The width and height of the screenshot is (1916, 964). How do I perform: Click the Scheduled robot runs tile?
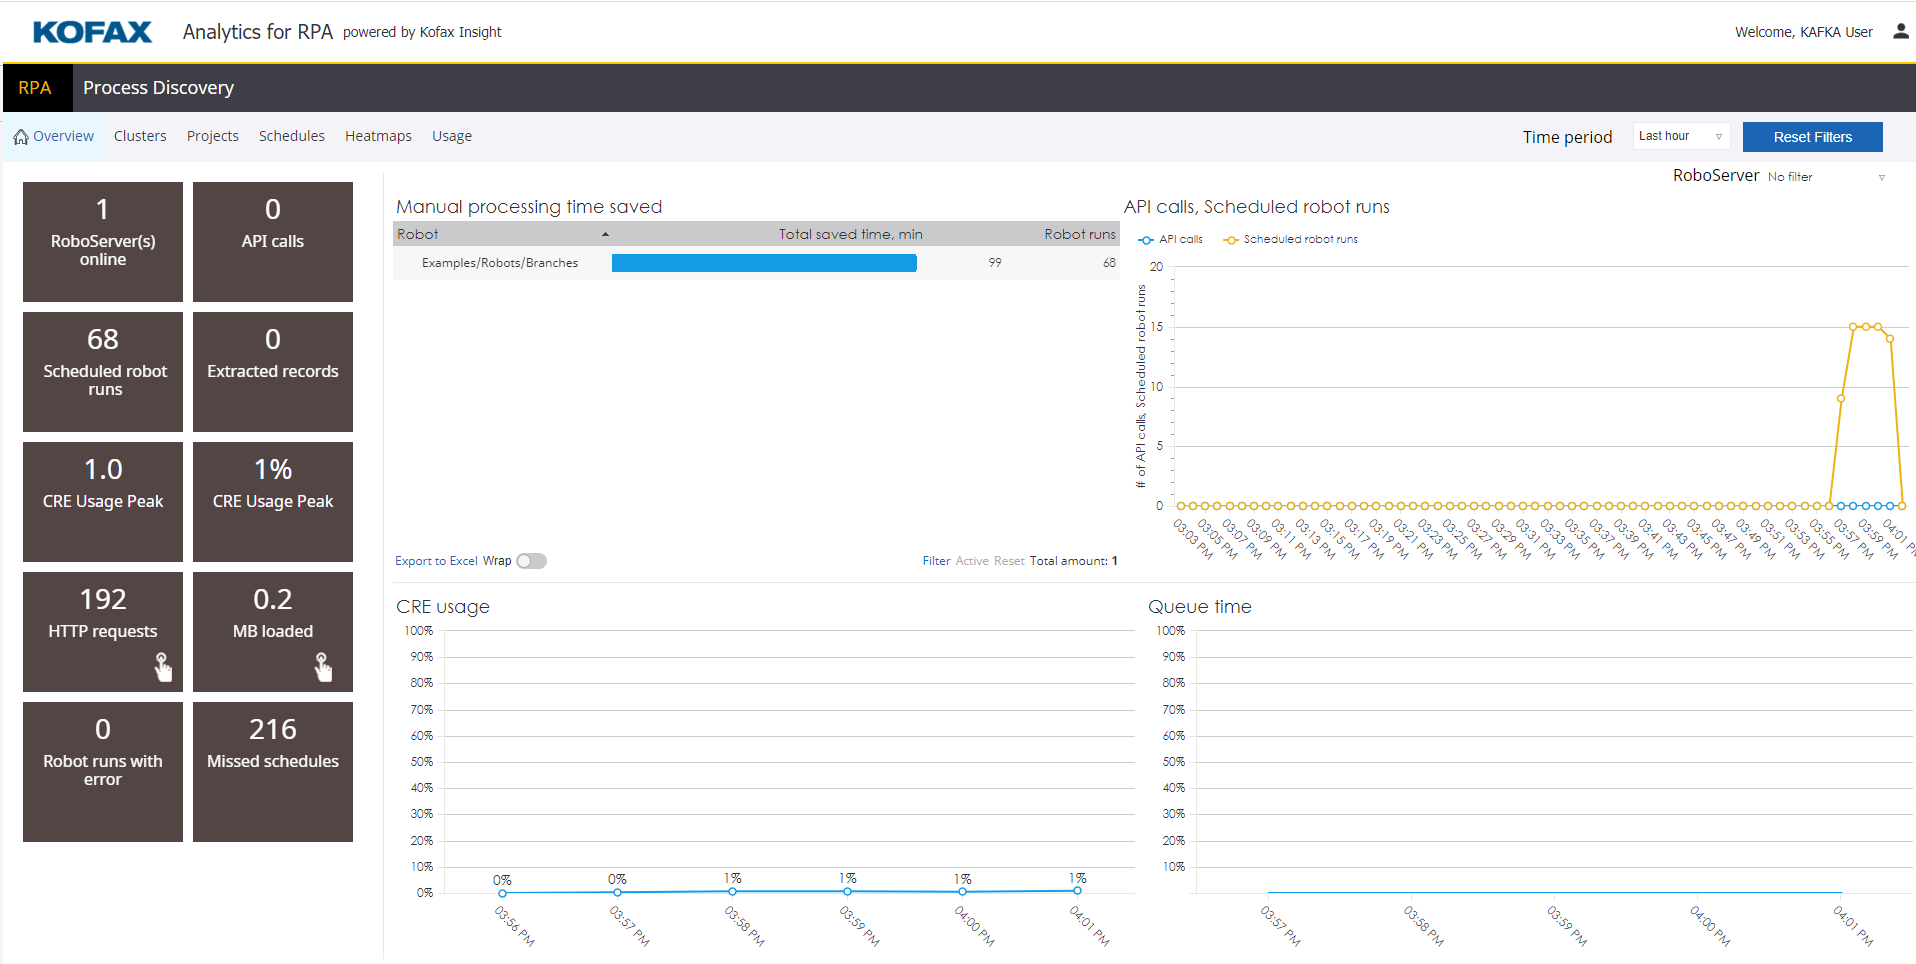click(x=103, y=371)
